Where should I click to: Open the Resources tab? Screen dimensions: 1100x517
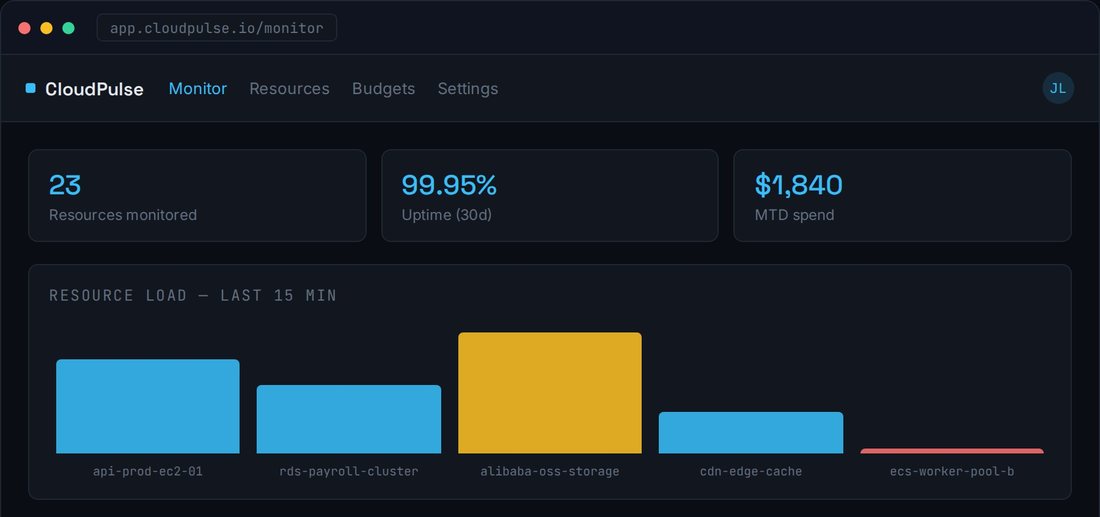tap(289, 88)
